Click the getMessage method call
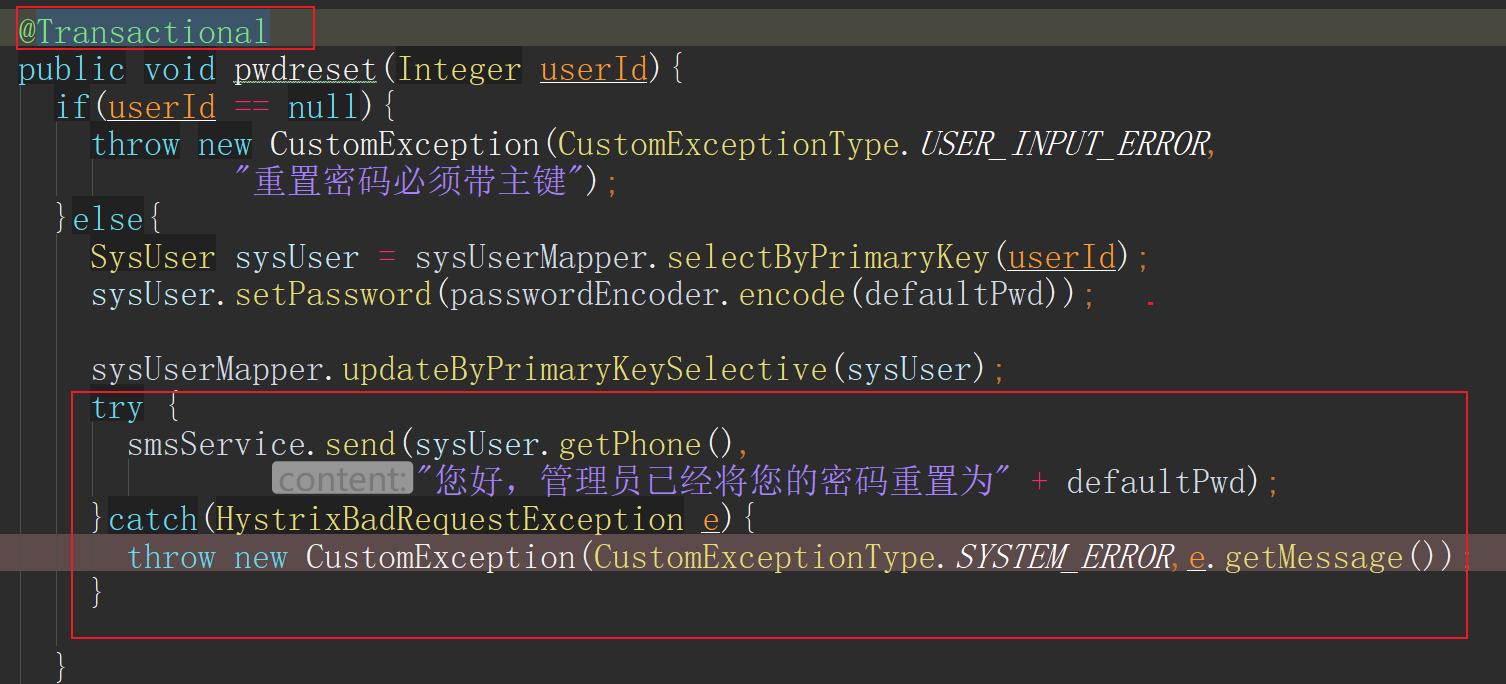 (x=1314, y=557)
